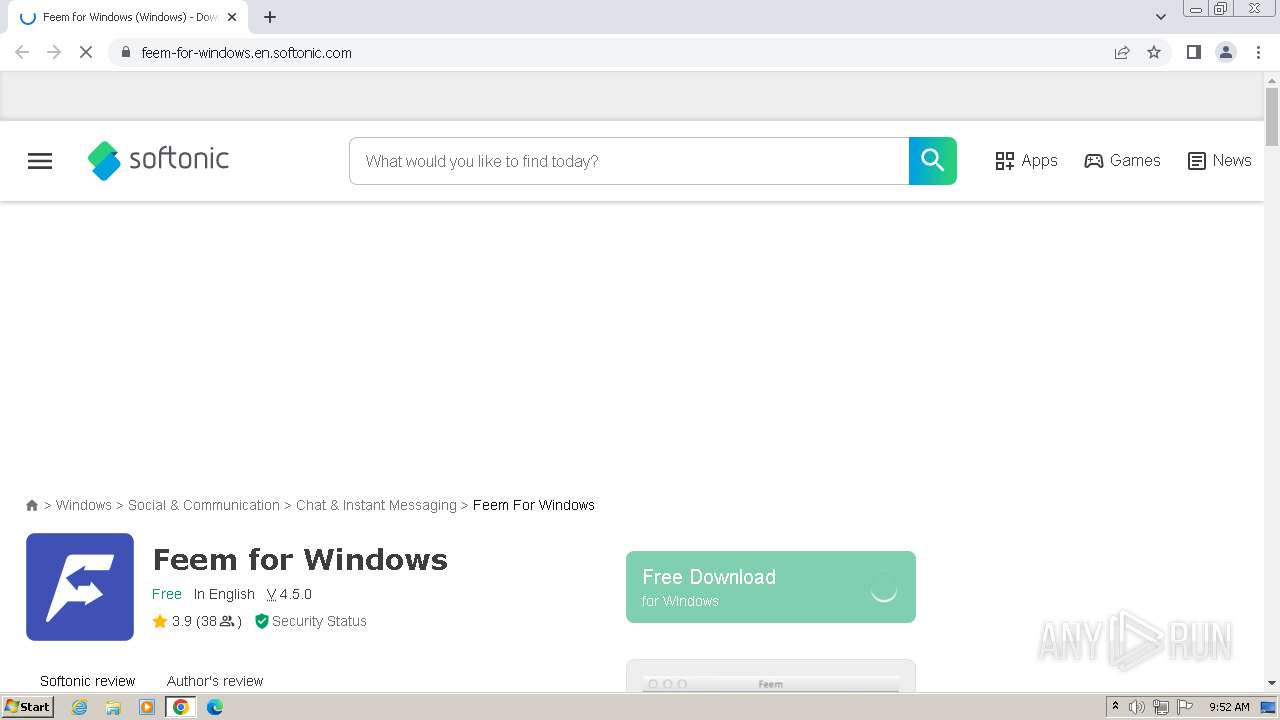Click the taskbar clock 9:52 AM

[x=1229, y=707]
